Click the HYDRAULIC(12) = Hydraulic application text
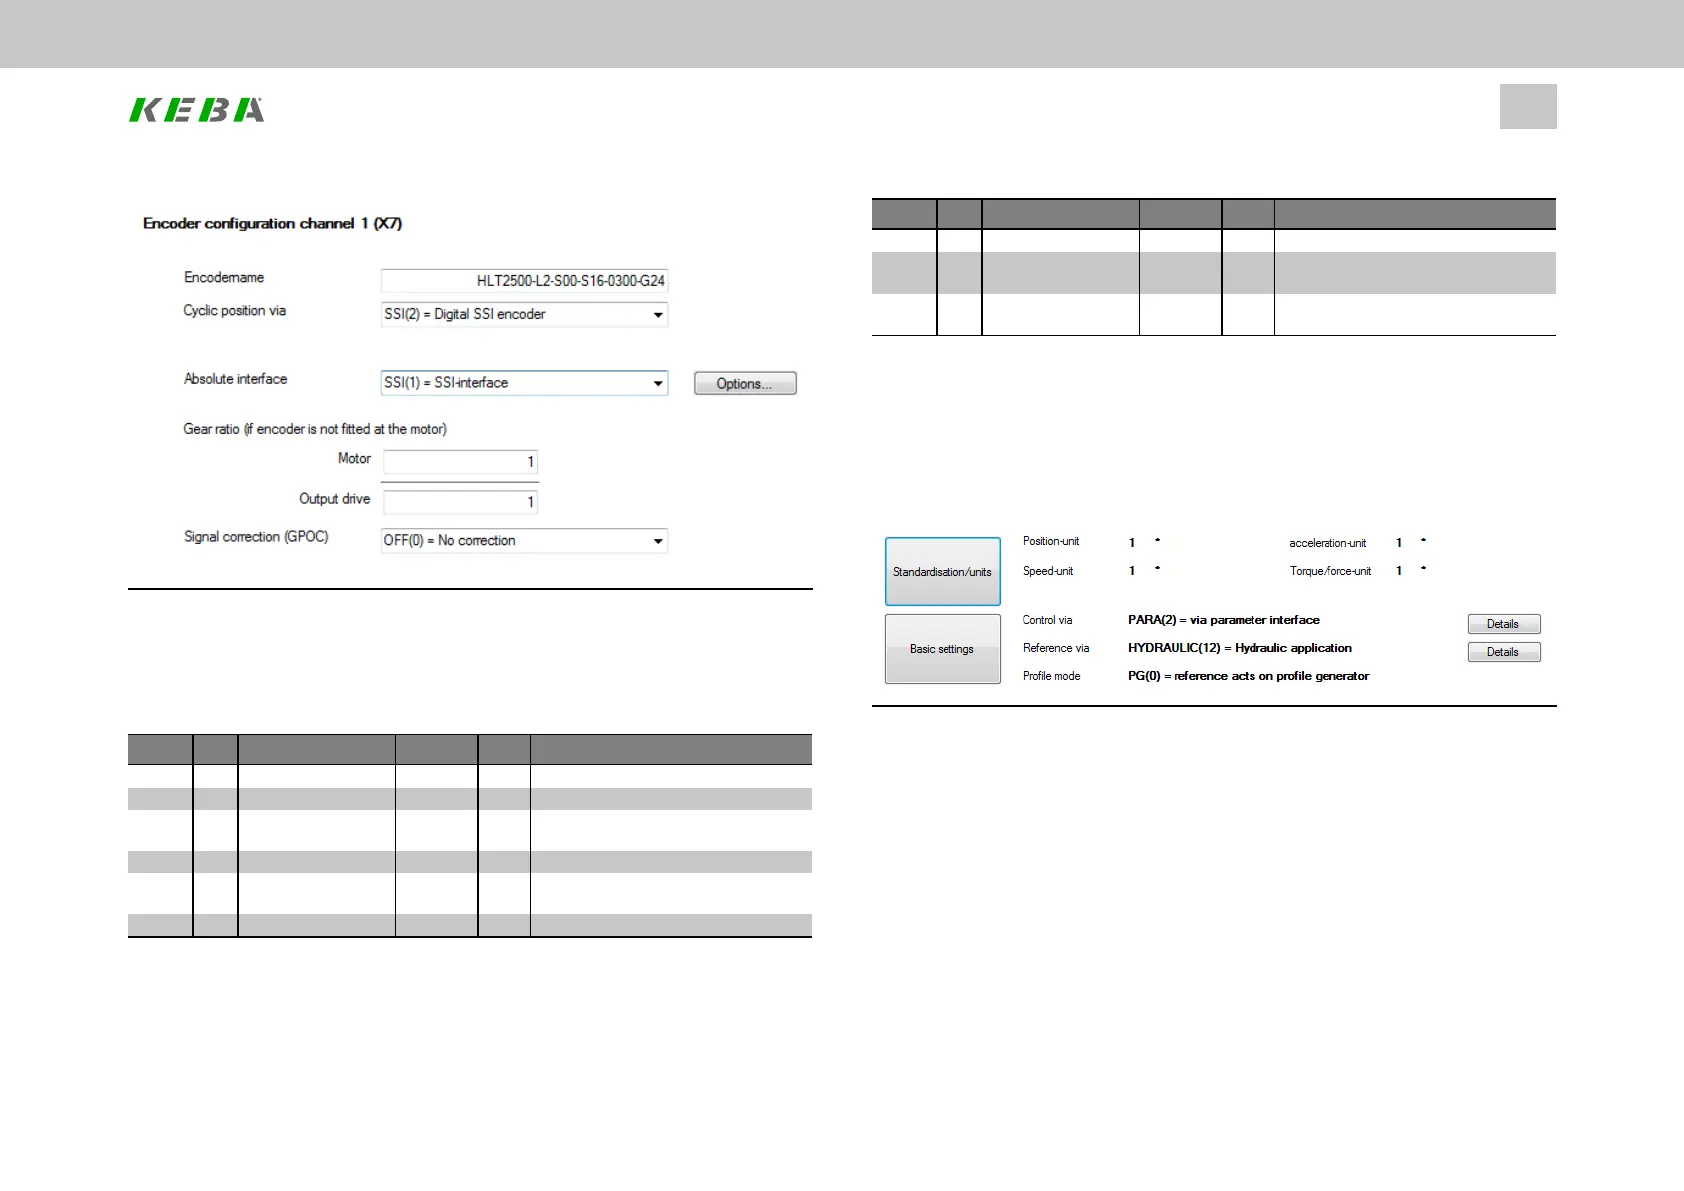1684x1191 pixels. [1240, 648]
